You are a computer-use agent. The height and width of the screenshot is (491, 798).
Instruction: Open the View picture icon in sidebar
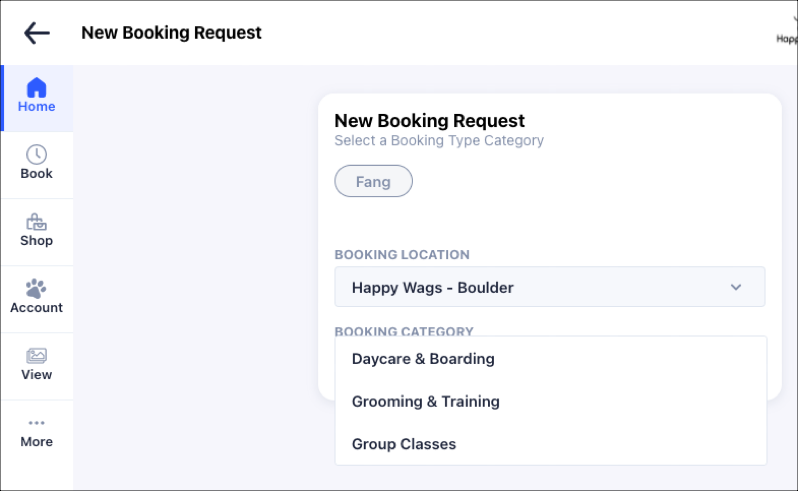pos(36,355)
